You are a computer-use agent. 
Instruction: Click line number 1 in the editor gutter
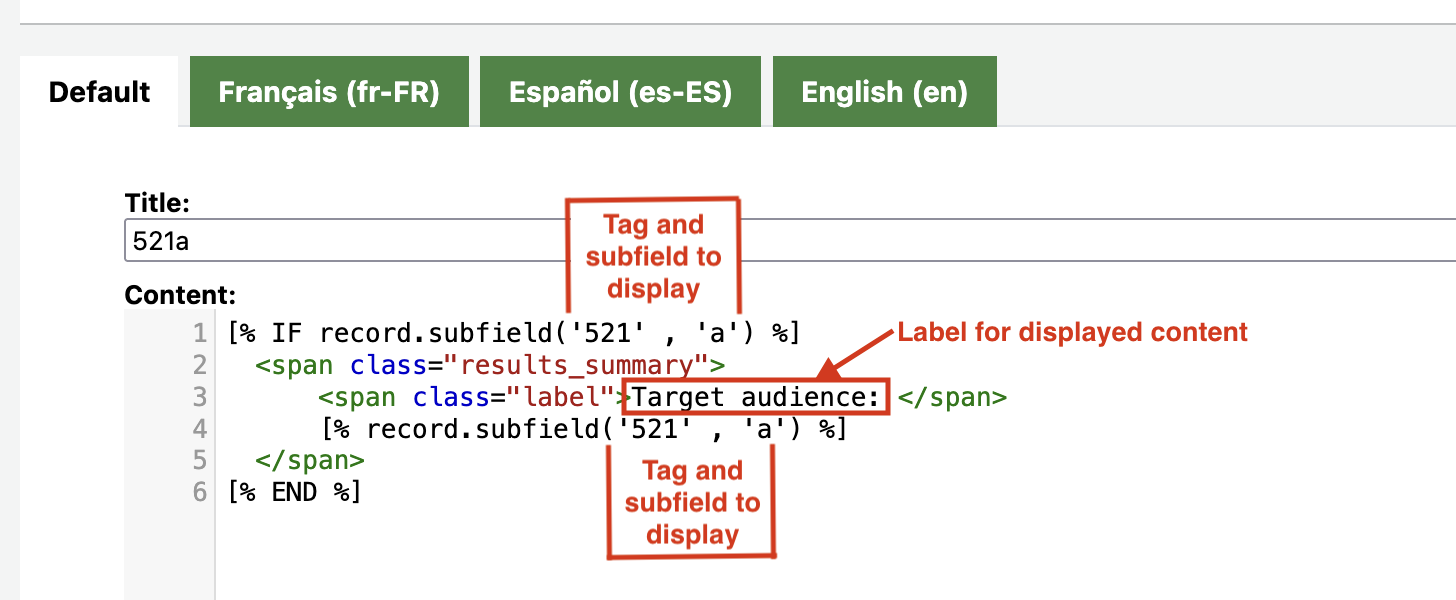point(200,333)
